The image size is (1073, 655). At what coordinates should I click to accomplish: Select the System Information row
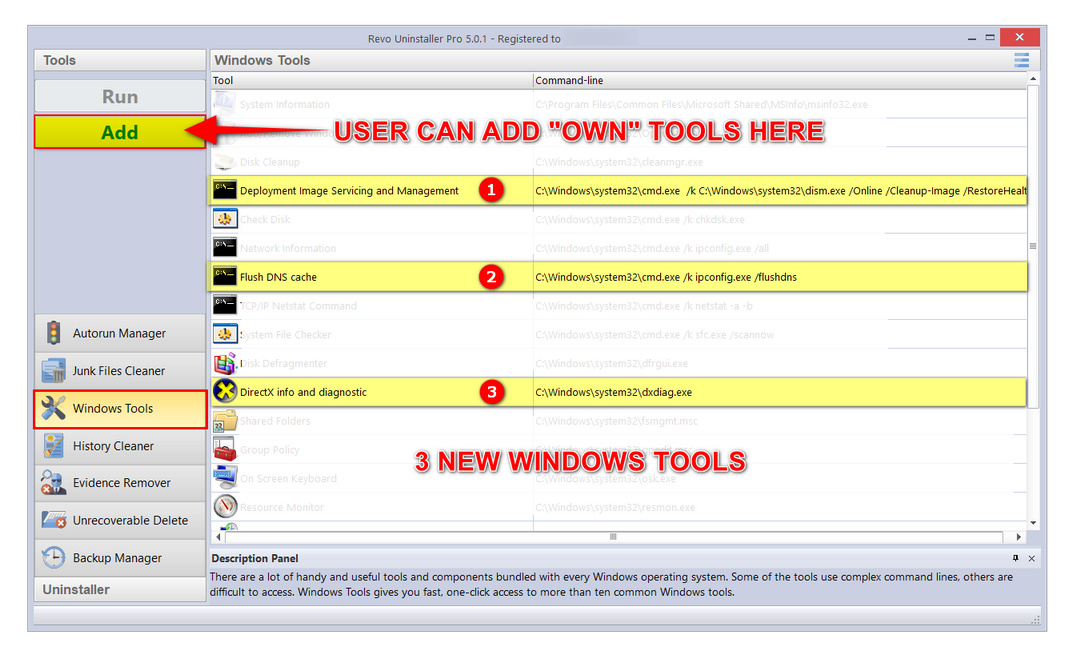coord(617,104)
